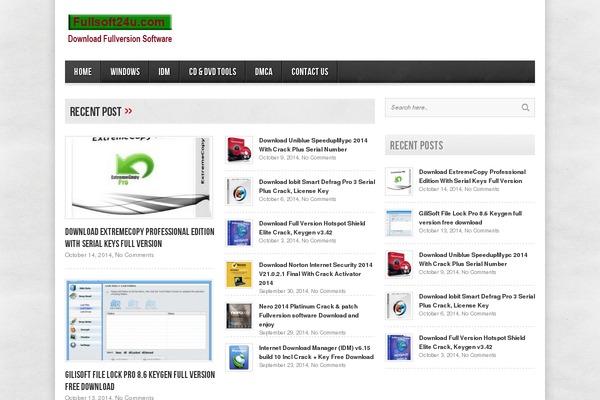The height and width of the screenshot is (400, 600).
Task: Click 'September 23, 2014' date text
Action: coord(283,365)
